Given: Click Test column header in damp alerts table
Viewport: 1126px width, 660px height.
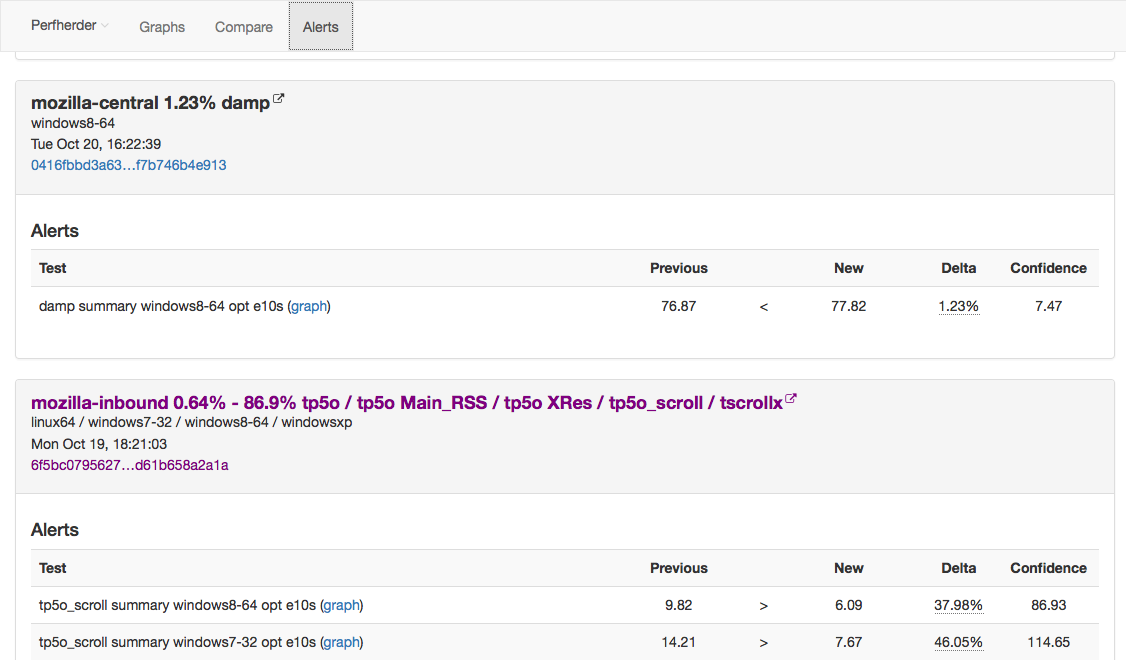Looking at the screenshot, I should [x=53, y=268].
